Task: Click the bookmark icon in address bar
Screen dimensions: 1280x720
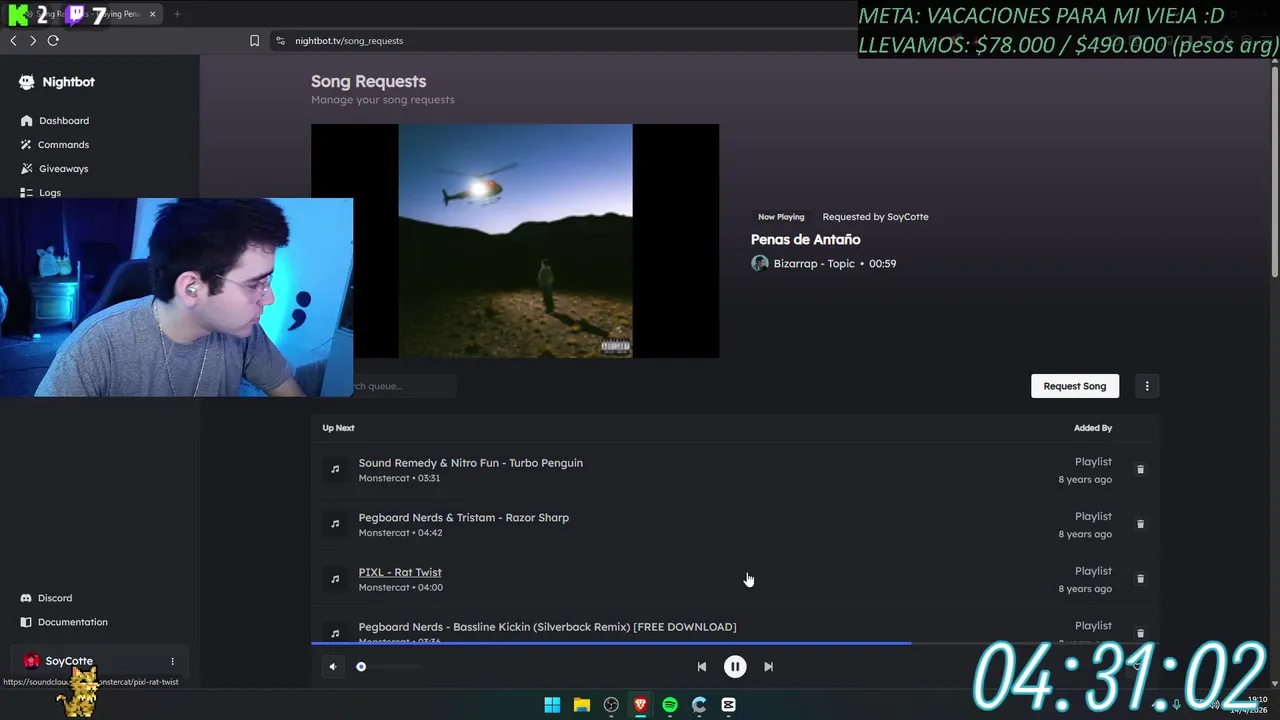Action: (x=254, y=41)
